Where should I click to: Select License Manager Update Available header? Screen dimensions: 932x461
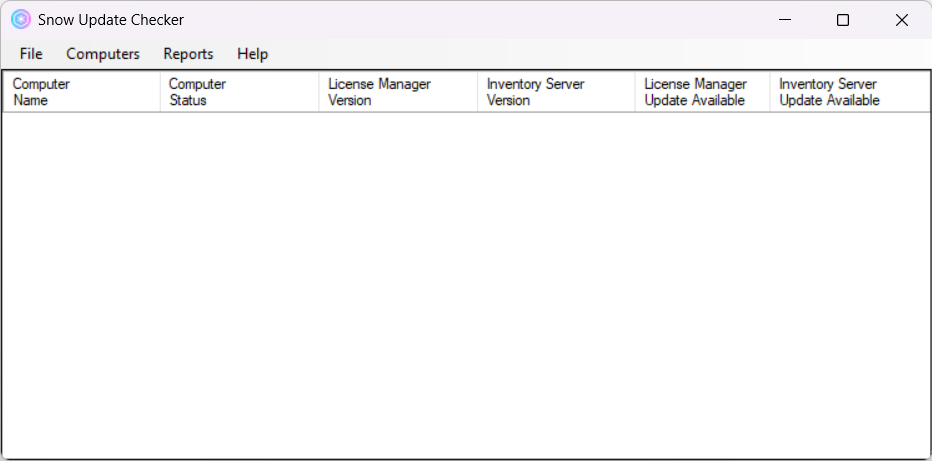coord(701,92)
